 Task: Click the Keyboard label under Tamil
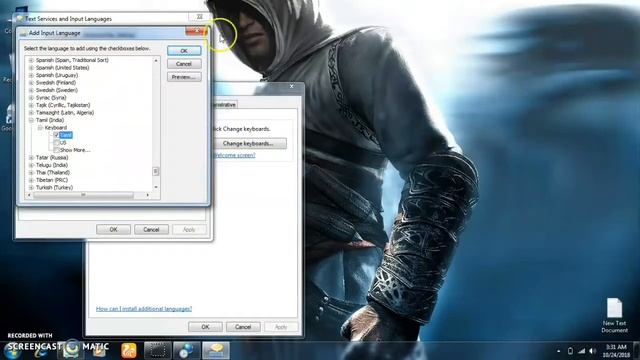[x=56, y=128]
